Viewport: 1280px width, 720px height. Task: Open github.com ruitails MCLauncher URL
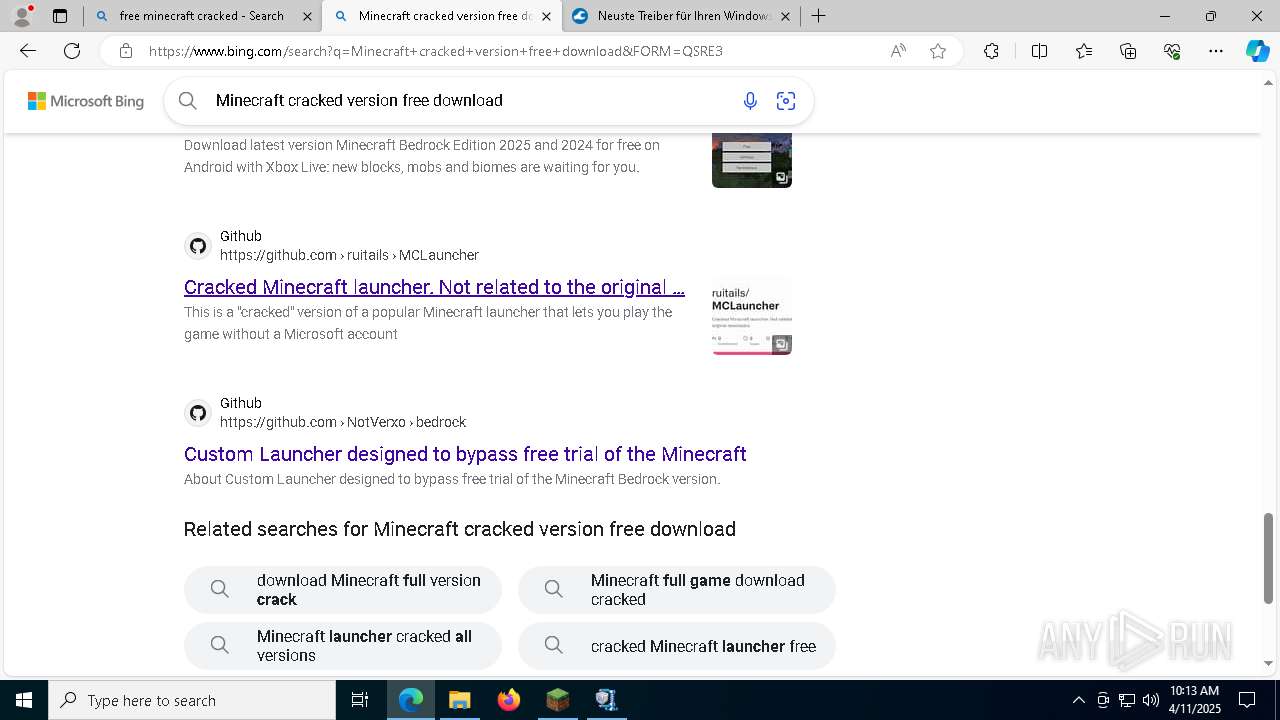click(349, 255)
